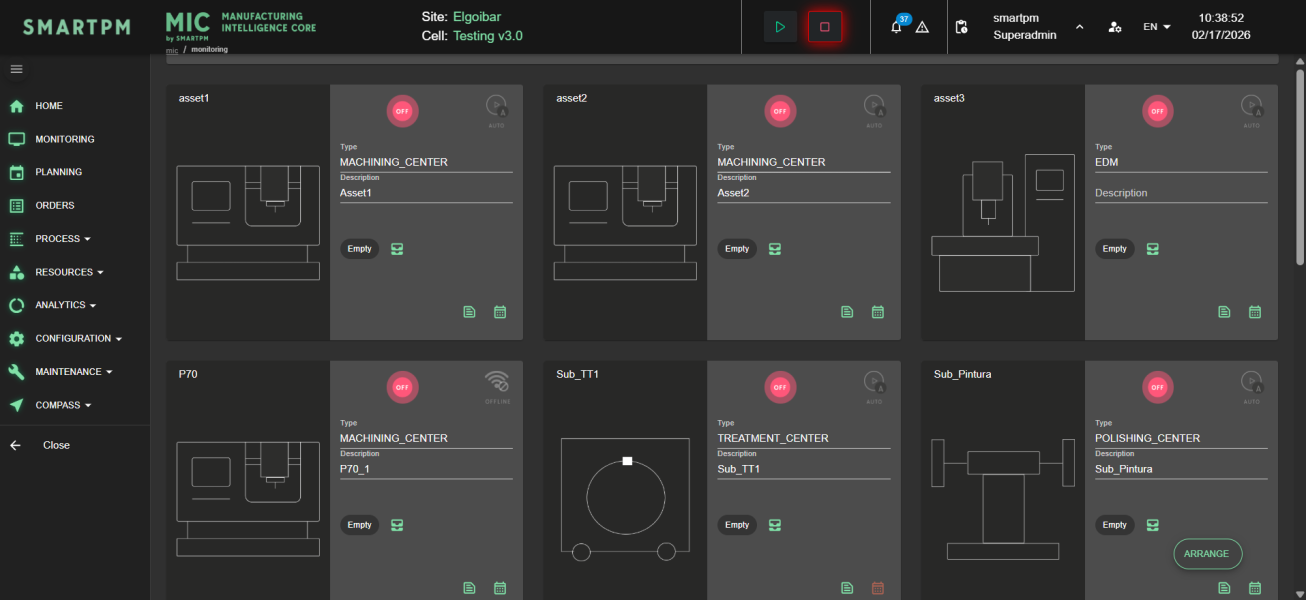The image size is (1306, 600).
Task: Expand the PROCESS menu in sidebar
Action: click(63, 239)
